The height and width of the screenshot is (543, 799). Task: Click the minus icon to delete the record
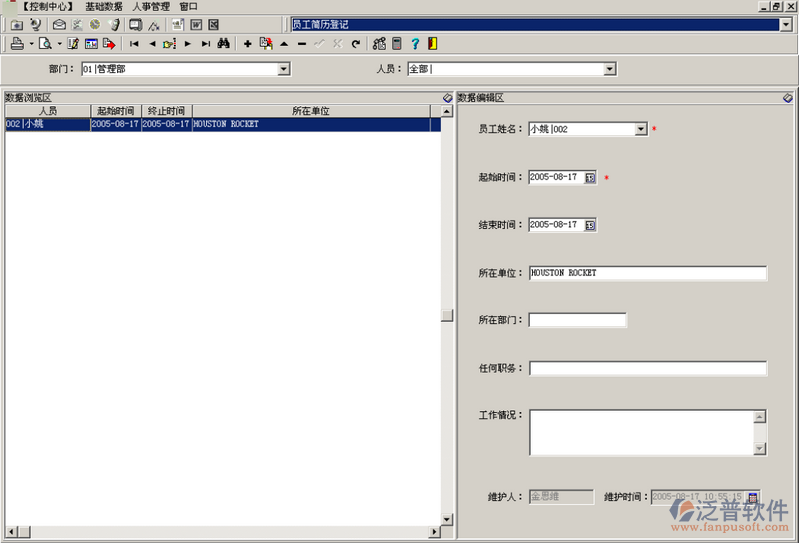(x=302, y=44)
